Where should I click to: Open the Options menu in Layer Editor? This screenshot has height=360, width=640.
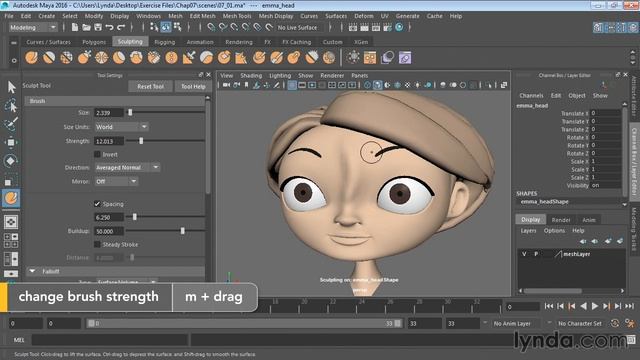click(554, 231)
